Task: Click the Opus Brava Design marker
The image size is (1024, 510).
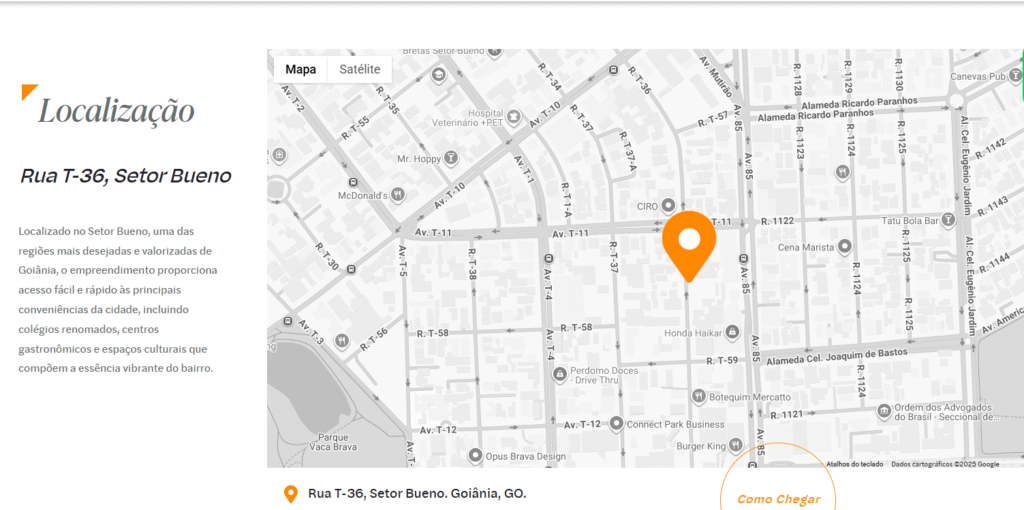Action: tap(475, 455)
